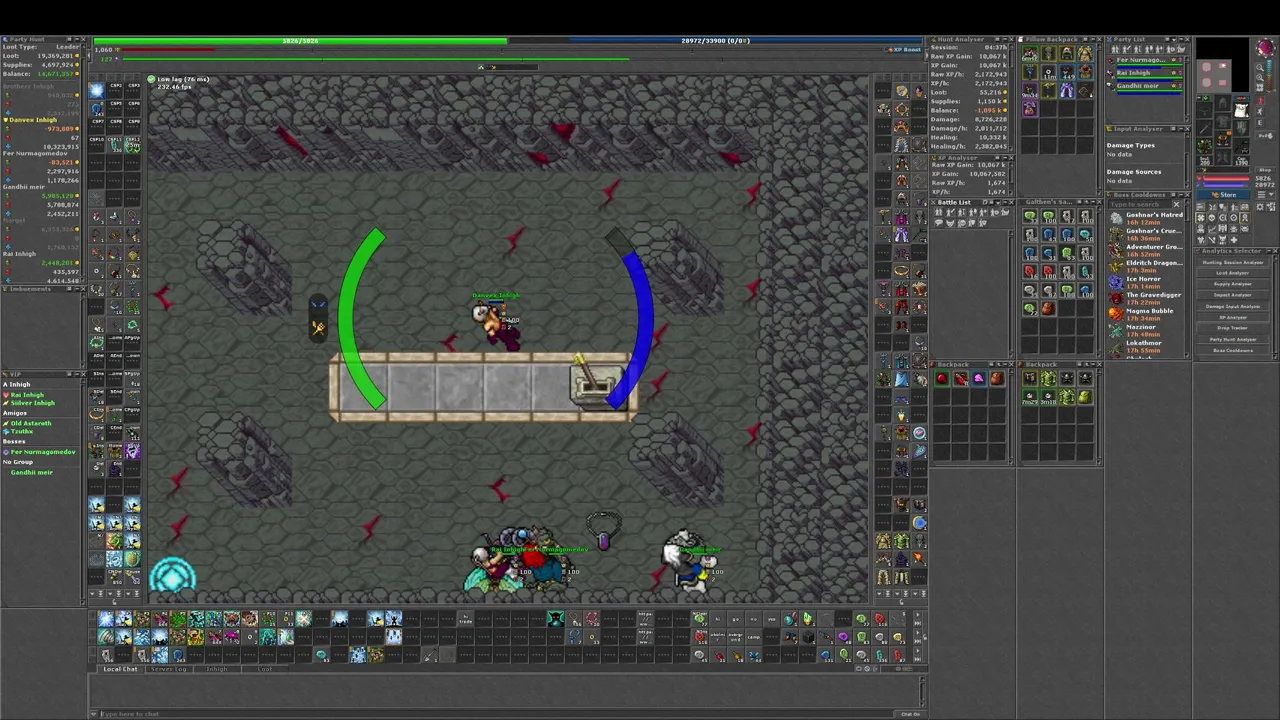Open the Hunting Session Analyser
Image resolution: width=1280 pixels, height=720 pixels.
click(x=1232, y=262)
